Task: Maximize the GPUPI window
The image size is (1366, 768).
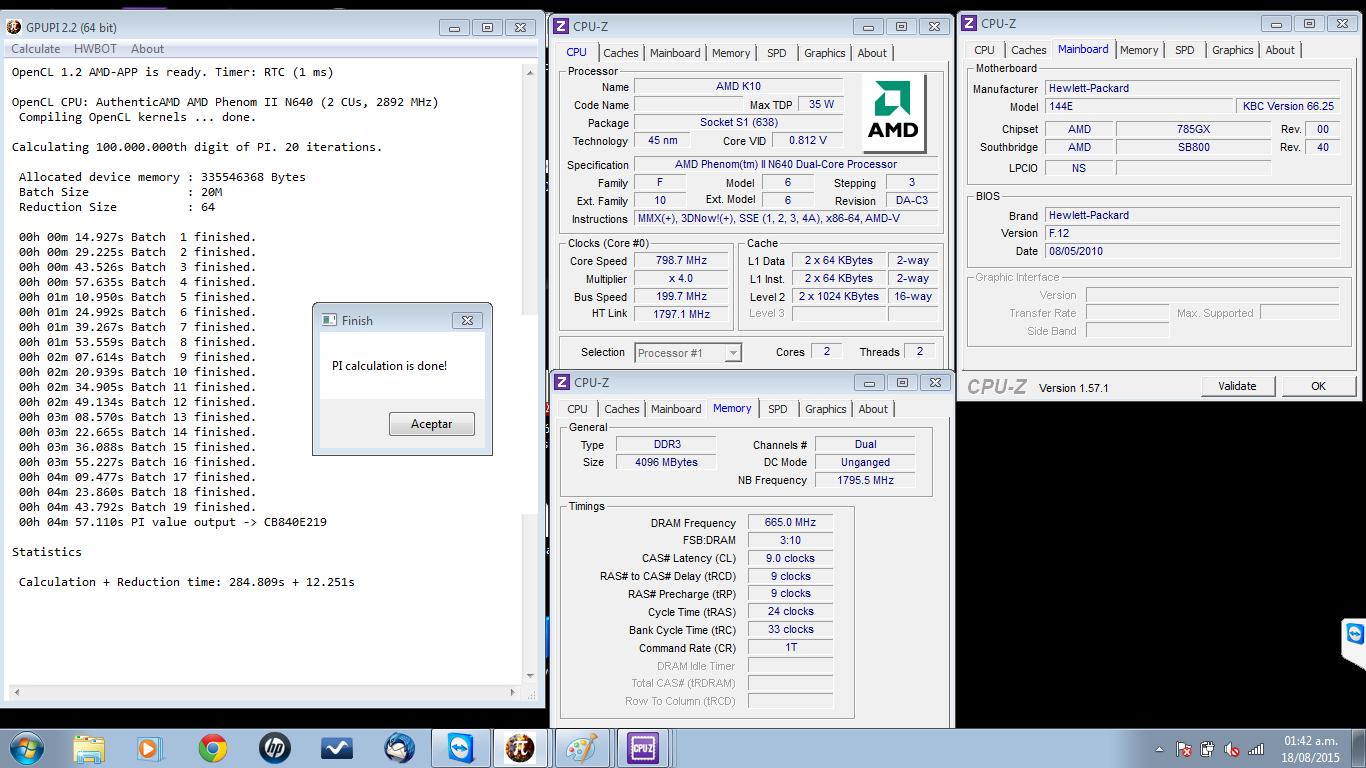Action: click(x=487, y=28)
